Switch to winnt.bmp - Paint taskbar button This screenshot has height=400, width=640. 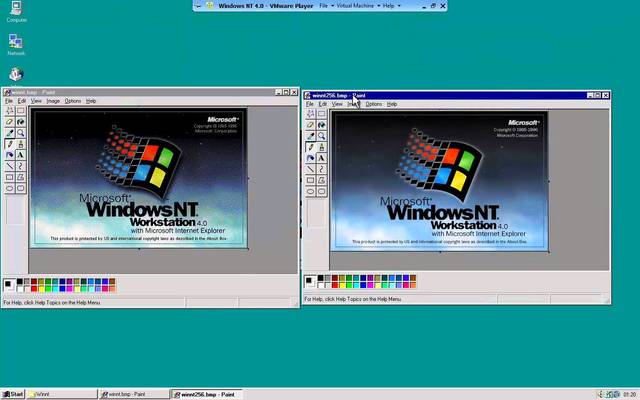pyautogui.click(x=134, y=394)
